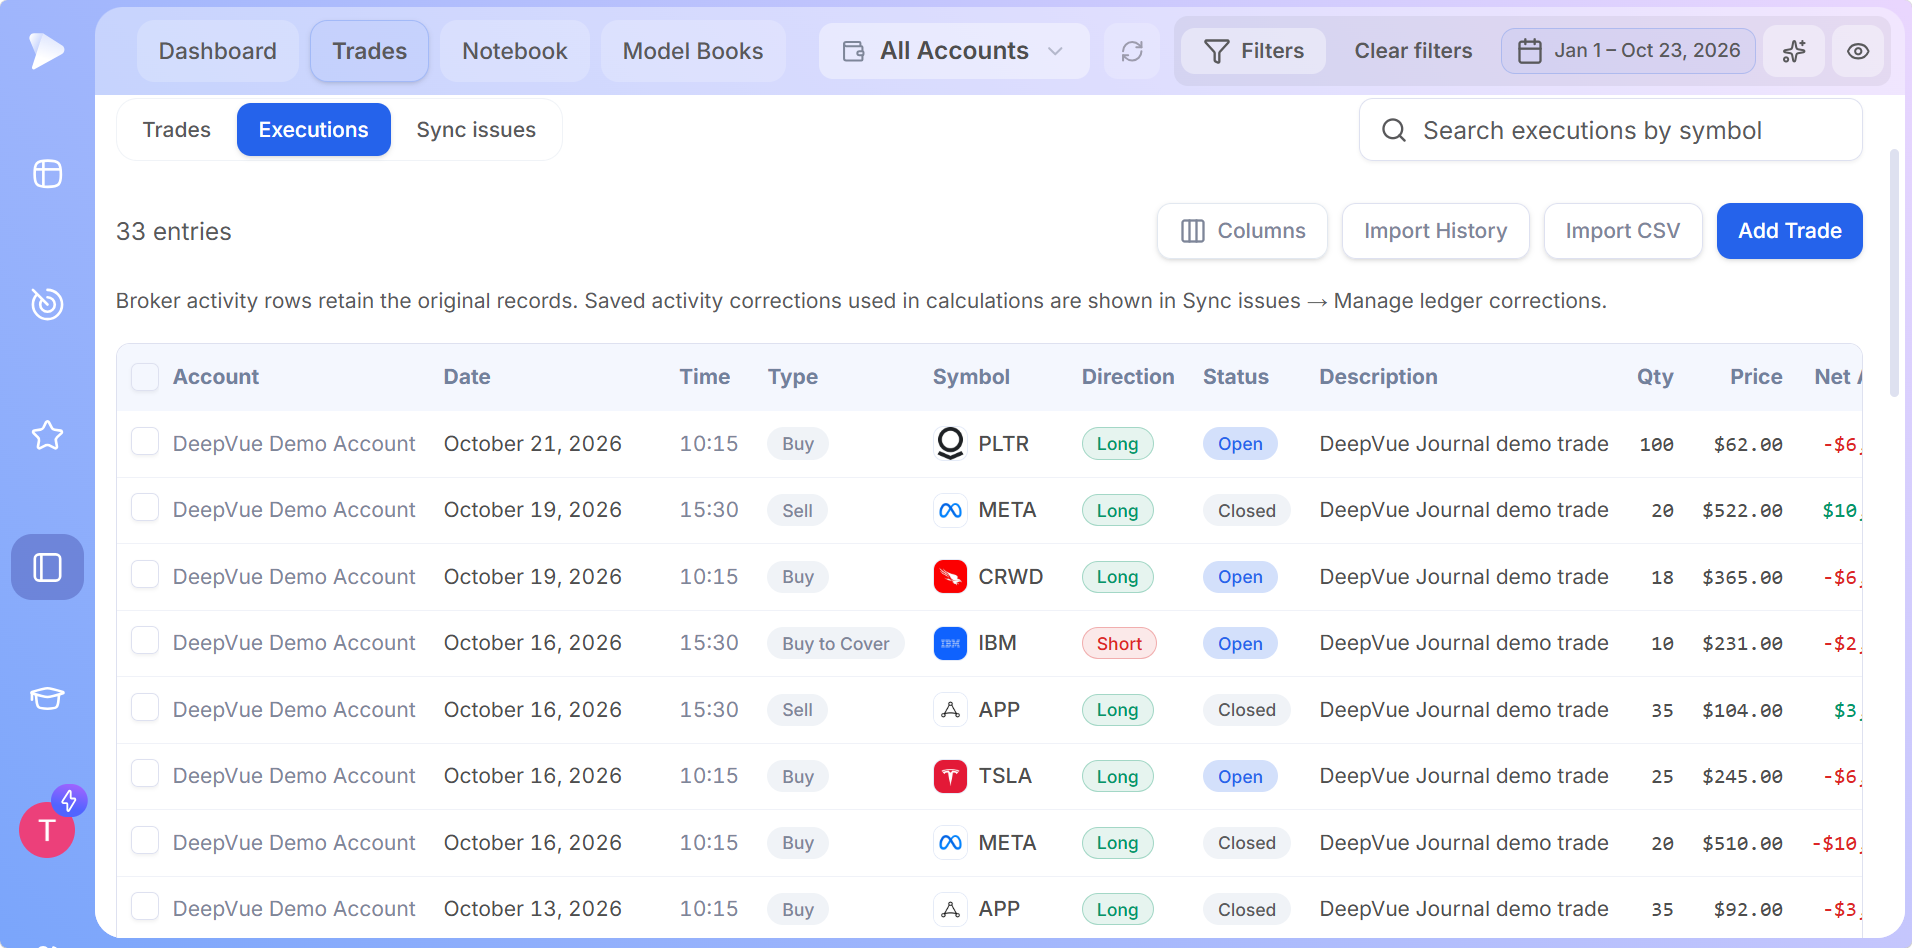Sort by the Date column header
Screen dimensions: 1912x948
tap(467, 377)
